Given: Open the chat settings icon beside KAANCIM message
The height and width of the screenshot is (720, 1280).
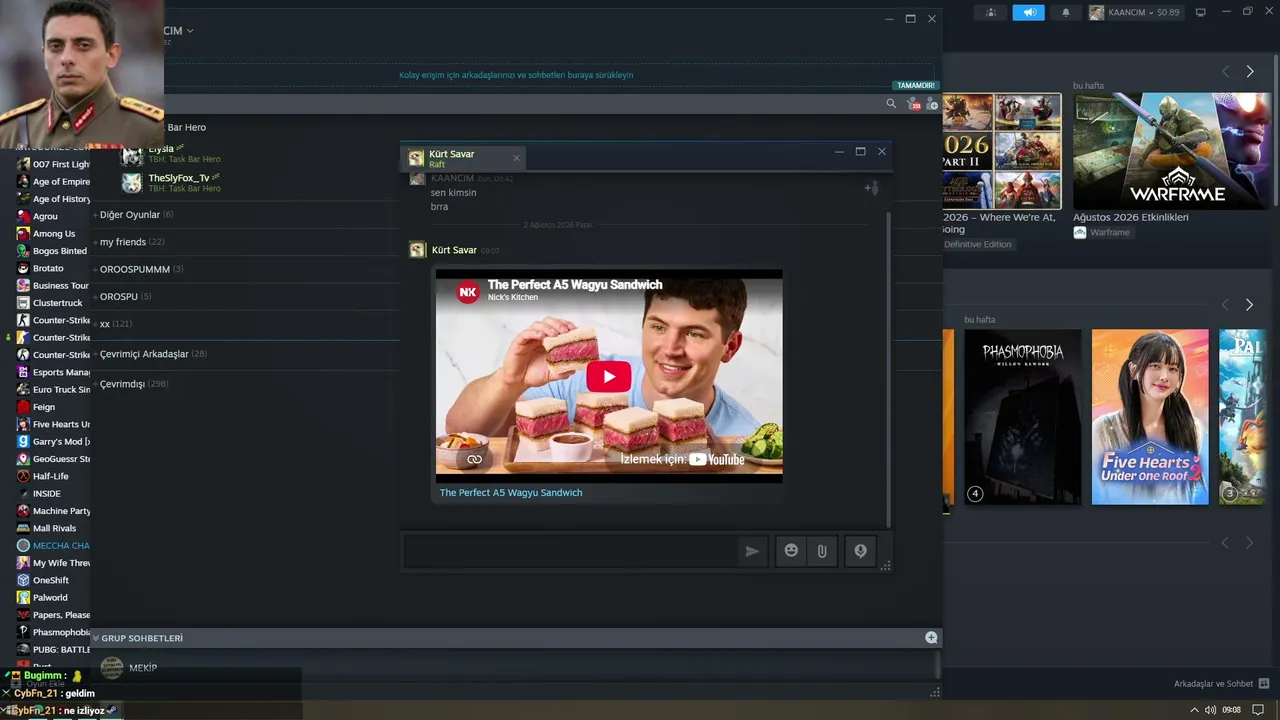Looking at the screenshot, I should click(871, 187).
